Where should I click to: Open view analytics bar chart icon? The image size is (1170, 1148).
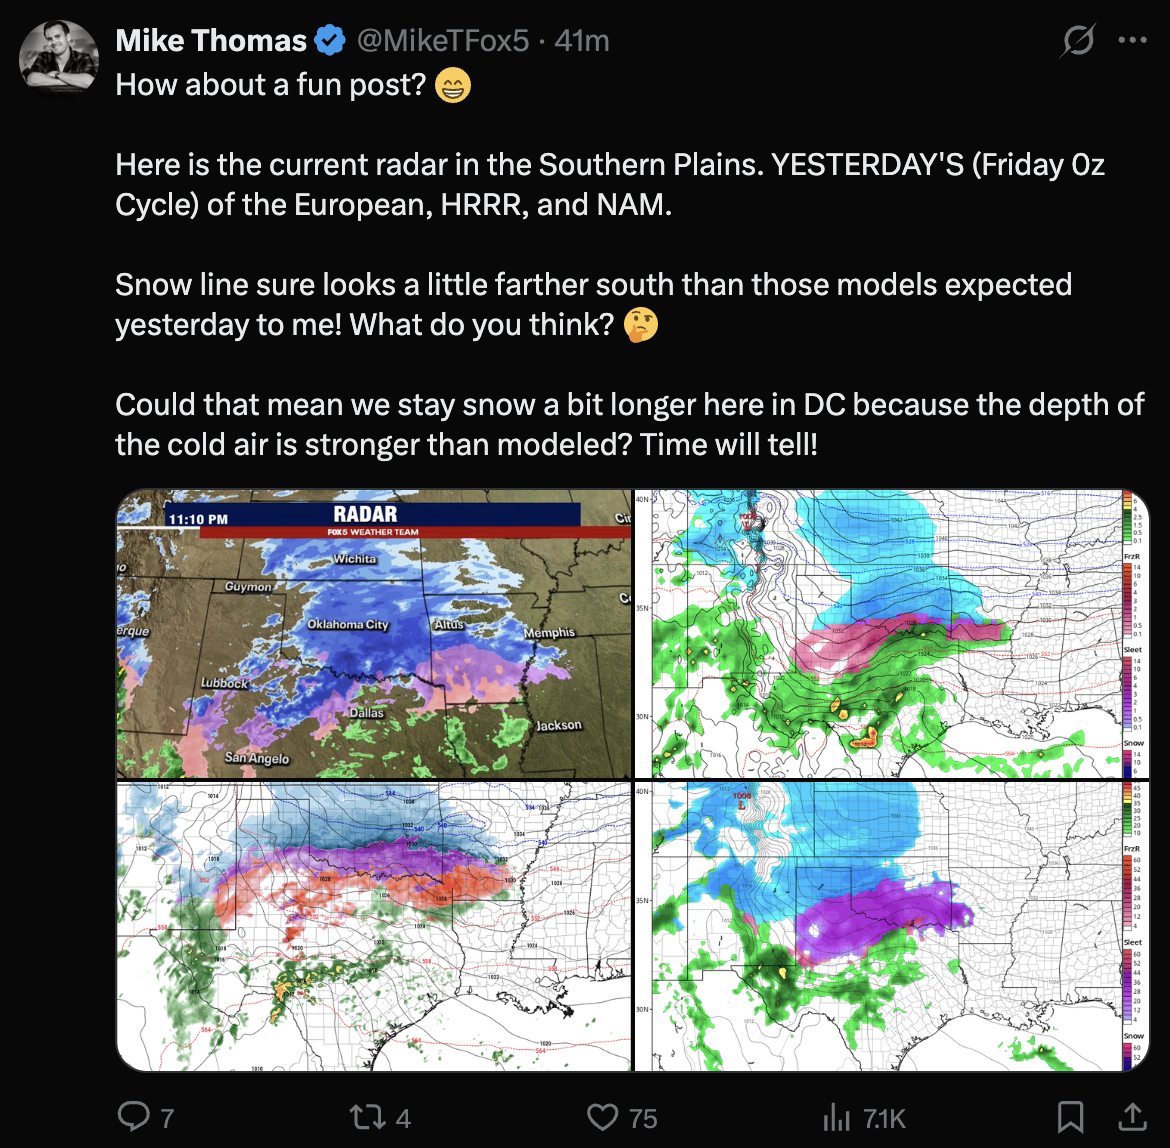[834, 1117]
